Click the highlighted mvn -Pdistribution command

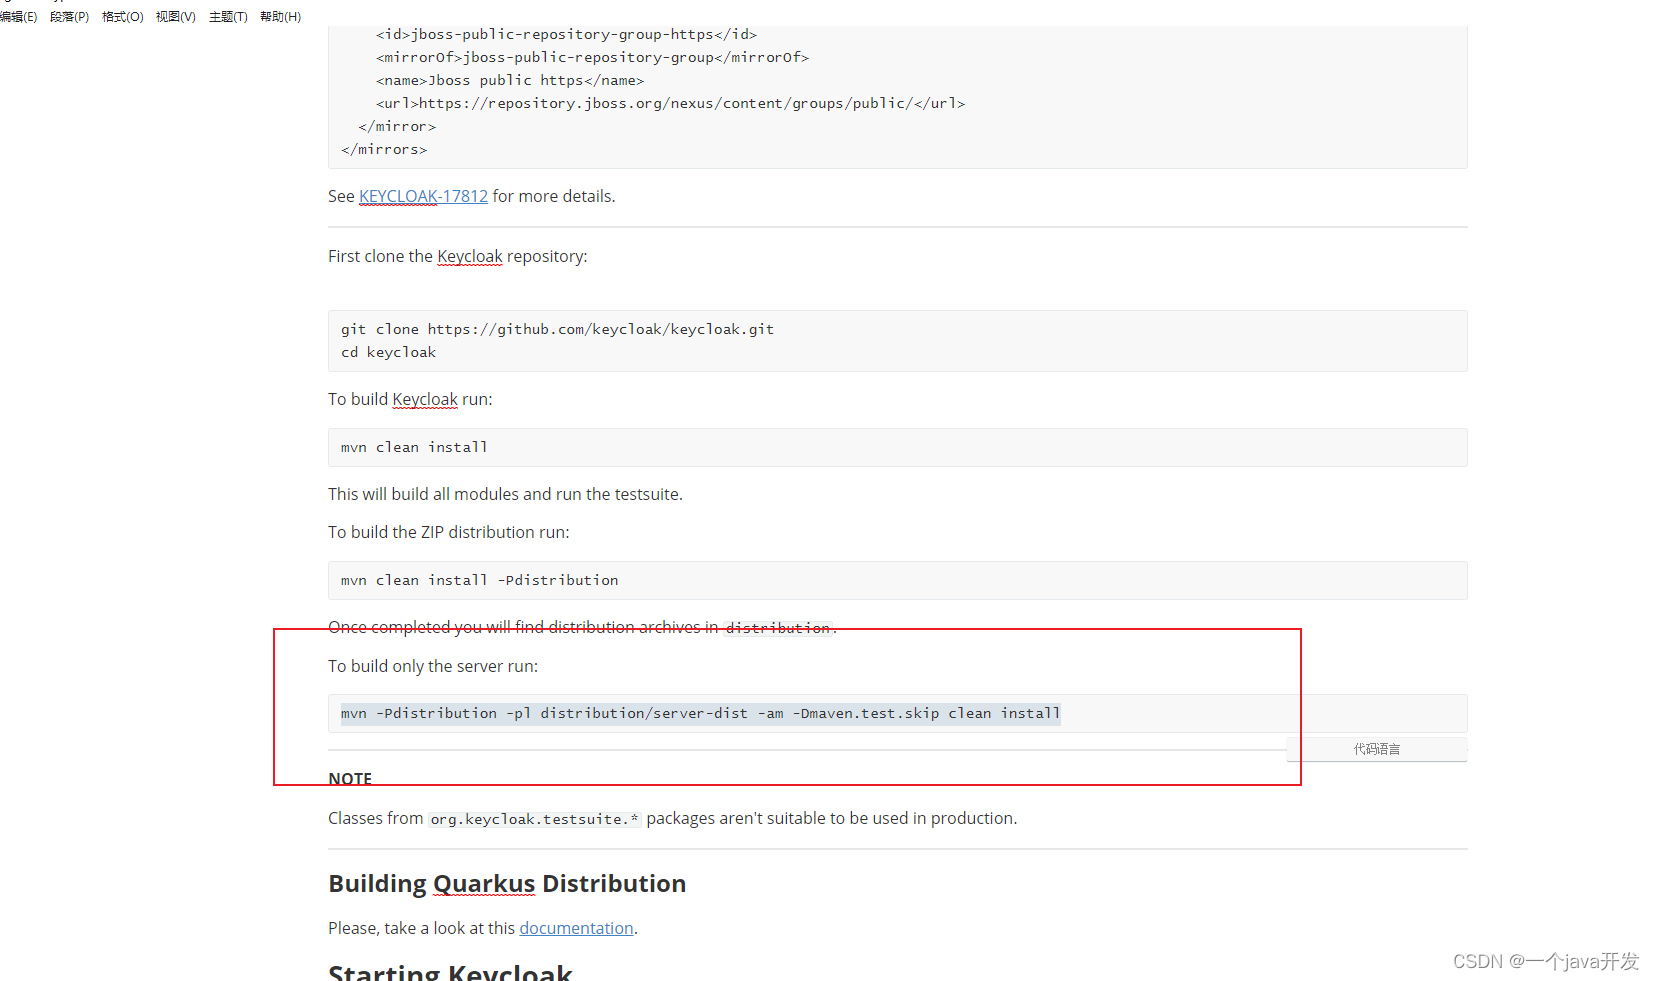tap(700, 713)
